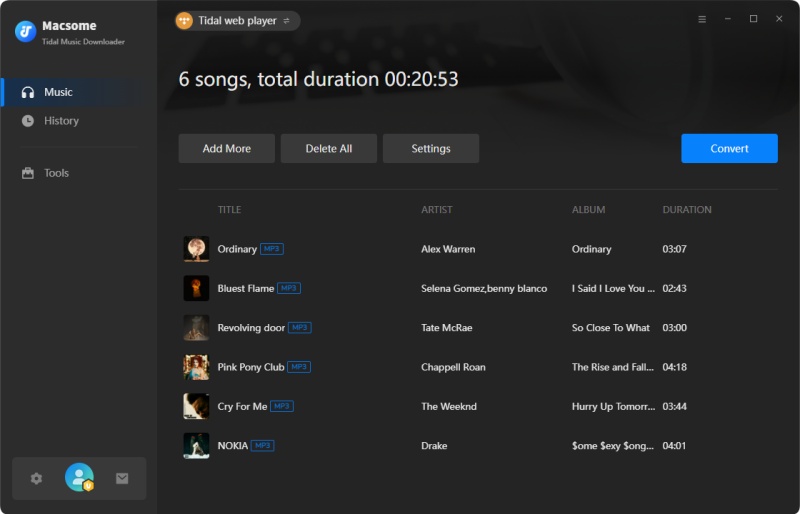The width and height of the screenshot is (800, 514).
Task: Maximize the Macsome window
Action: (753, 19)
